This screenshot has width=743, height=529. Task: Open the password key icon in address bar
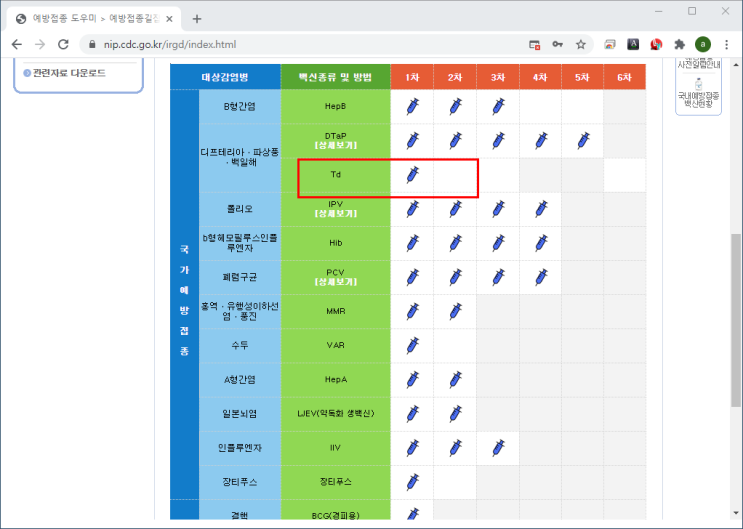(557, 45)
